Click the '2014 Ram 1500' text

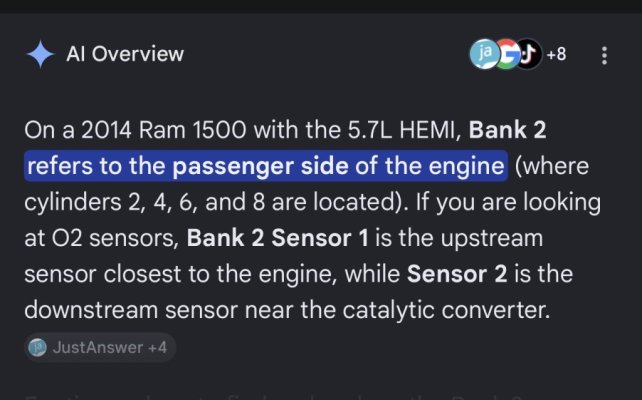click(x=164, y=130)
